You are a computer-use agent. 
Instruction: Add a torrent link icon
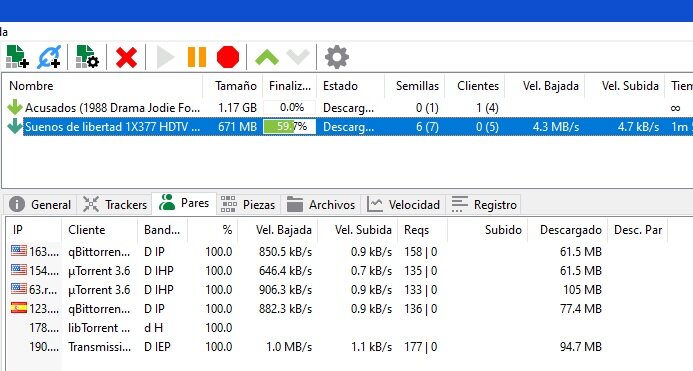point(49,57)
